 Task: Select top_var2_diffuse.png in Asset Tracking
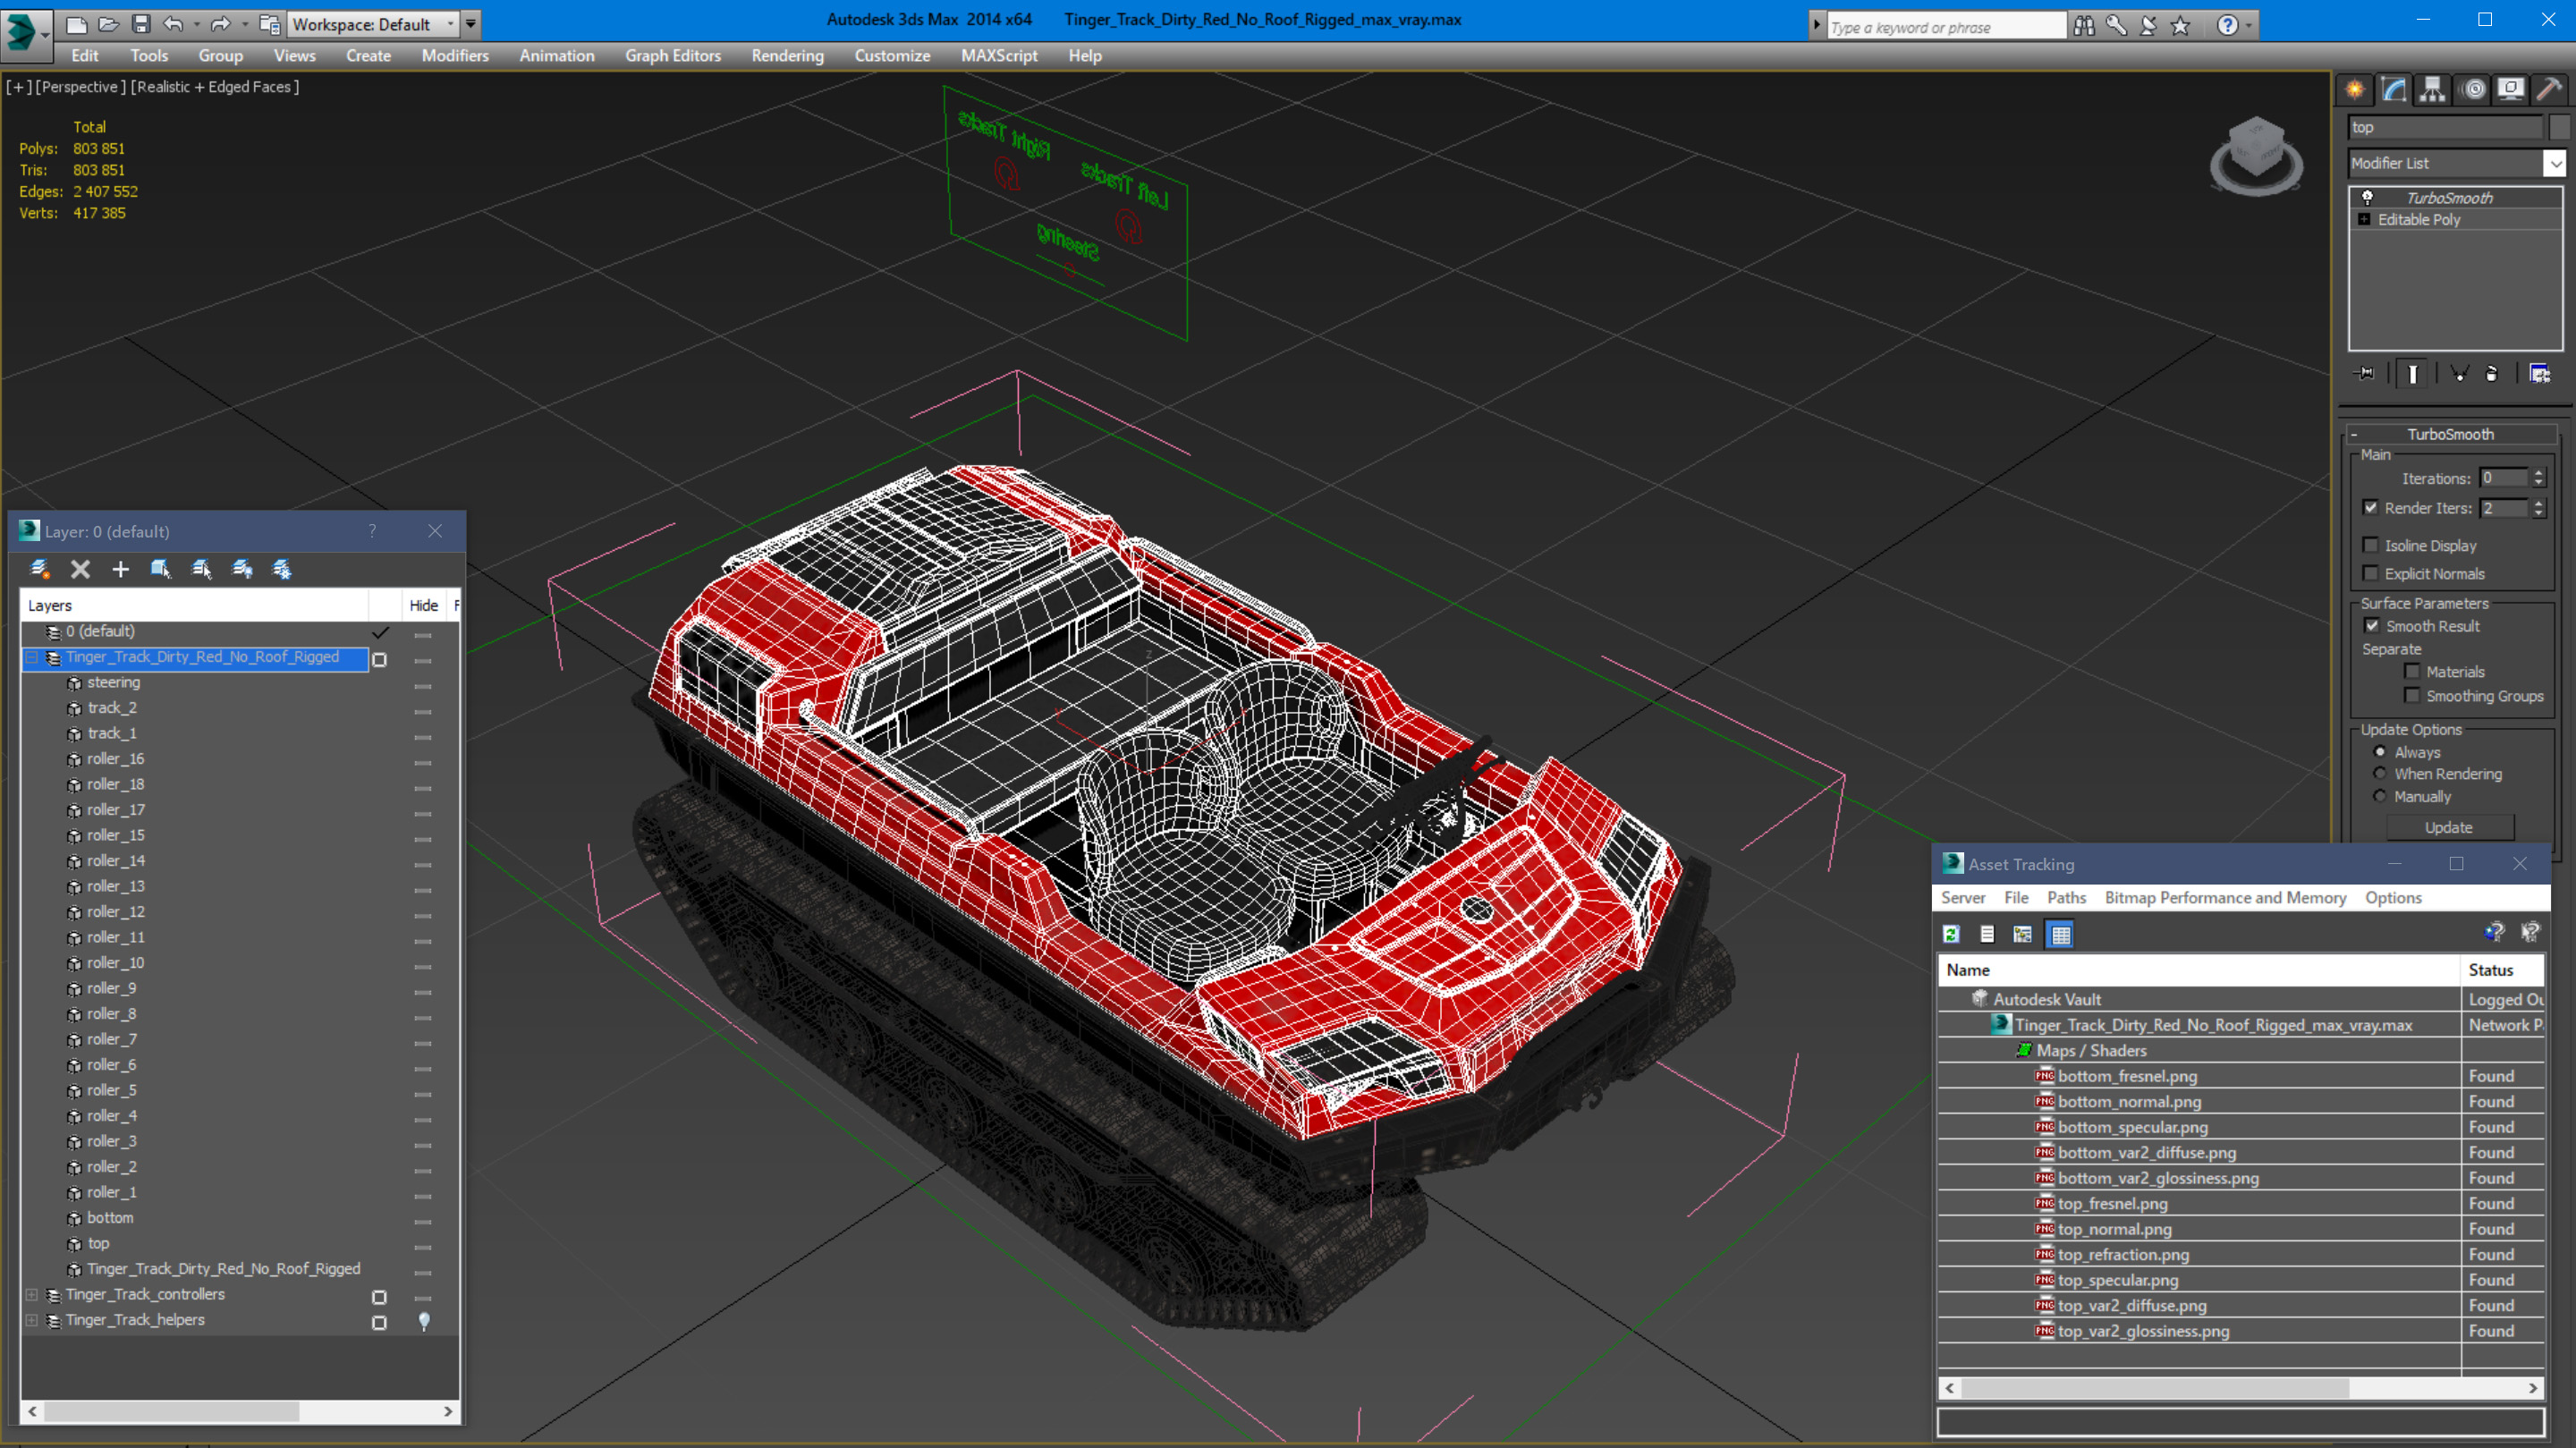click(x=2132, y=1305)
